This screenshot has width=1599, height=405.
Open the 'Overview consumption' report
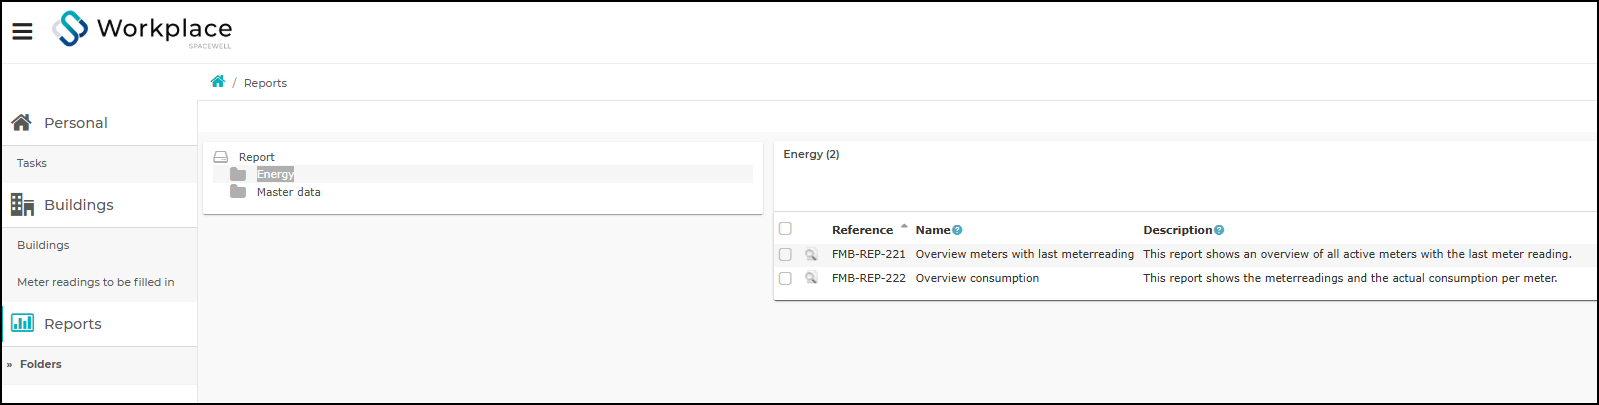(x=977, y=278)
